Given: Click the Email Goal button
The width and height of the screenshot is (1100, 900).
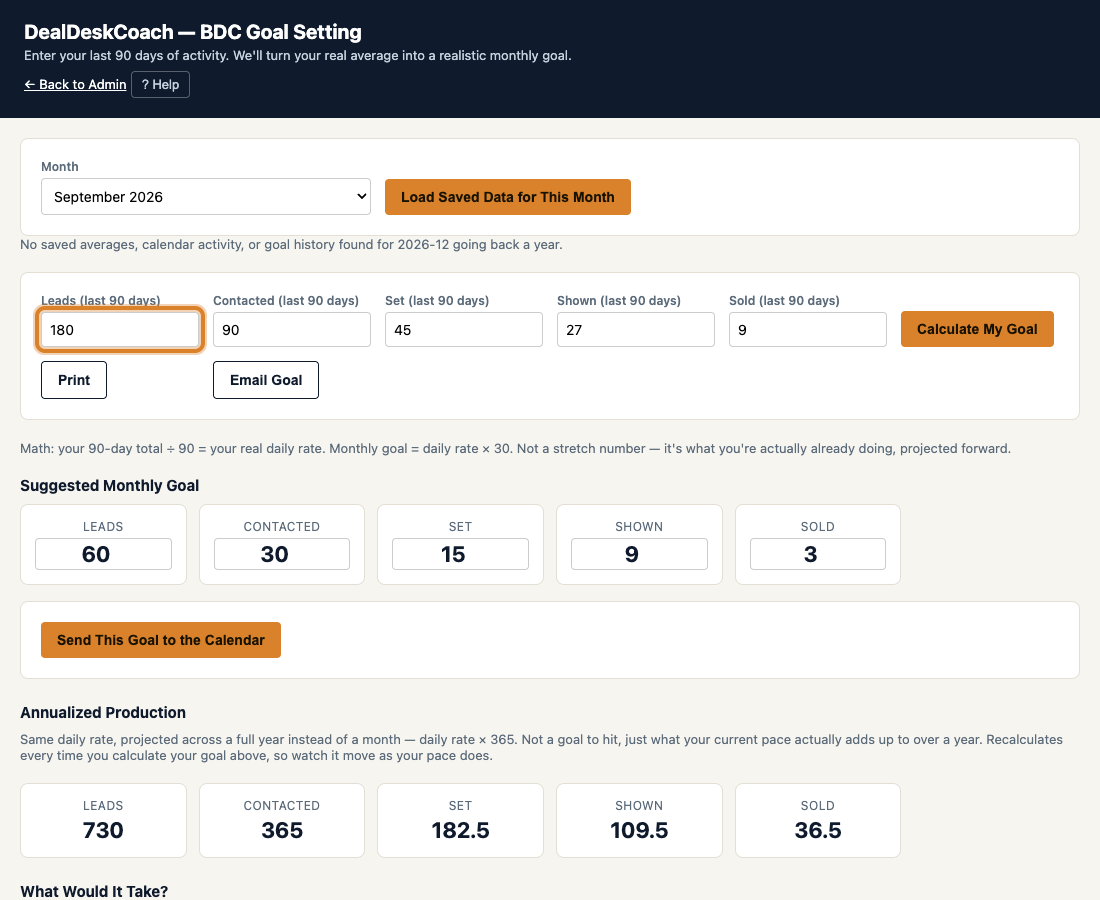Looking at the screenshot, I should point(266,380).
